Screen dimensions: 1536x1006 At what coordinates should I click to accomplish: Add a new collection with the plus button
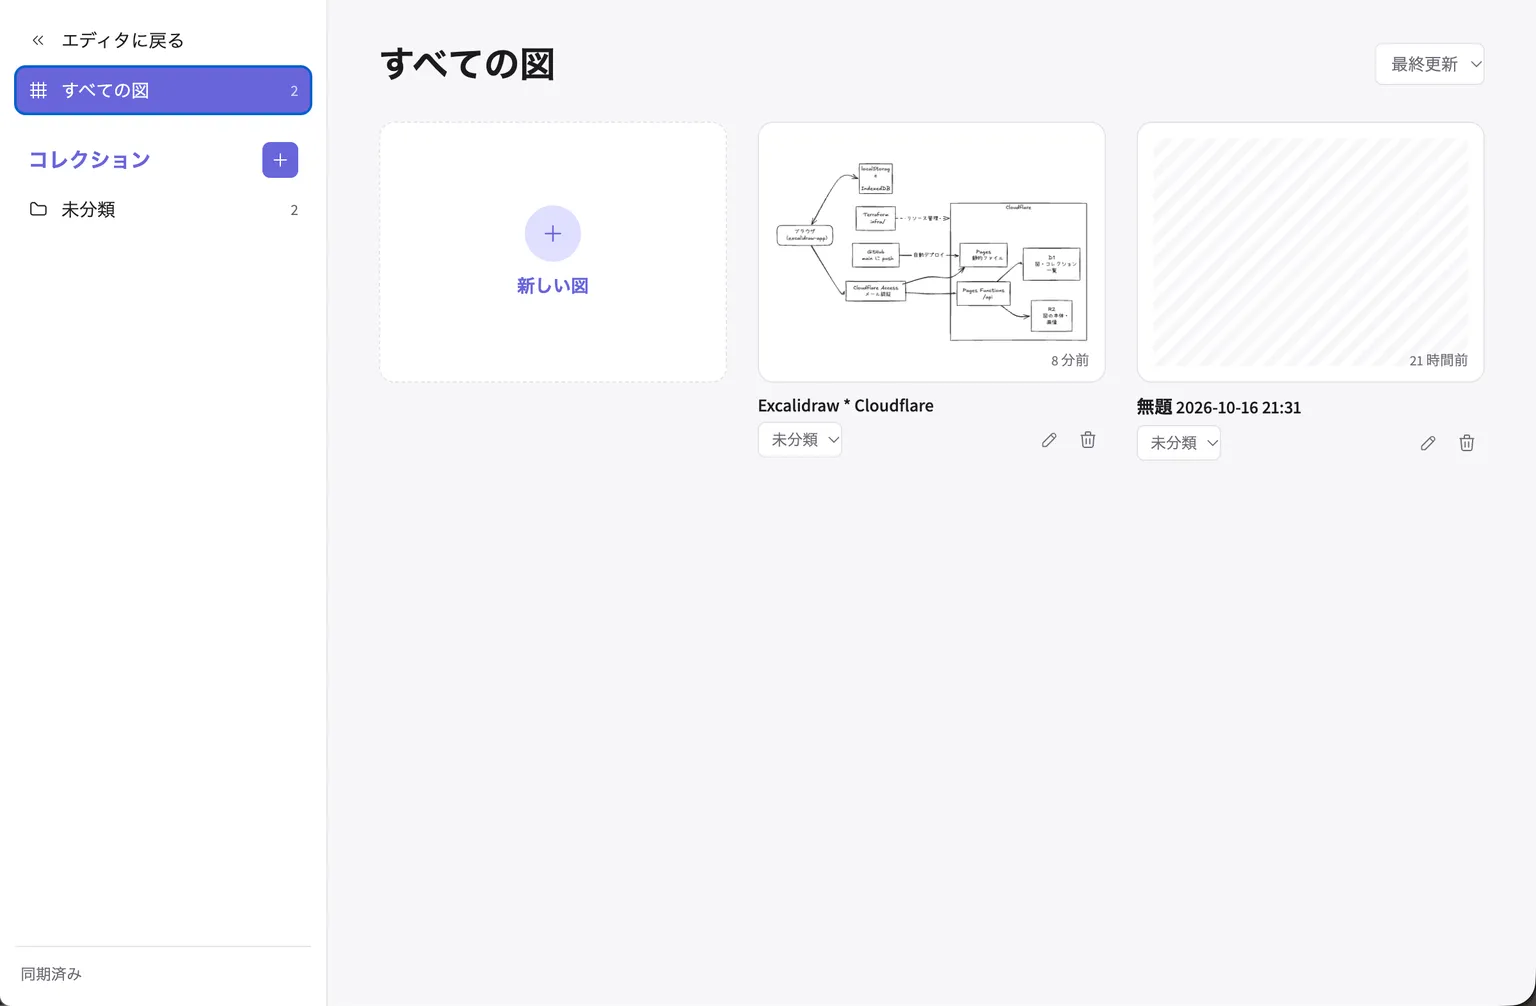[x=280, y=160]
